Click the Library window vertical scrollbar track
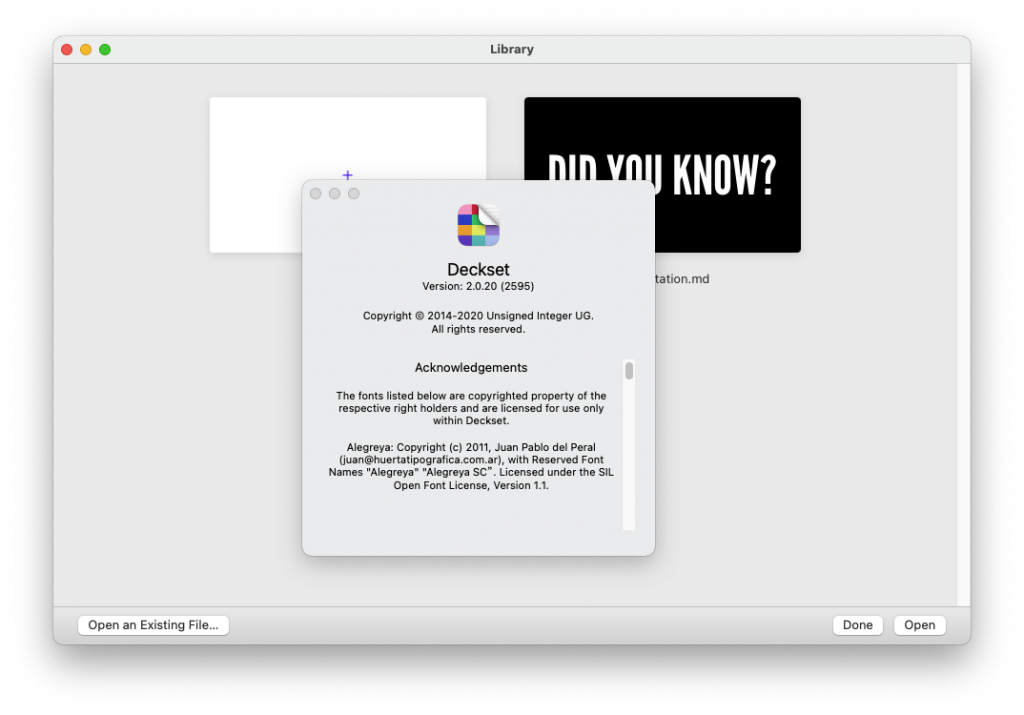Viewport: 1024px width, 715px height. [x=964, y=334]
